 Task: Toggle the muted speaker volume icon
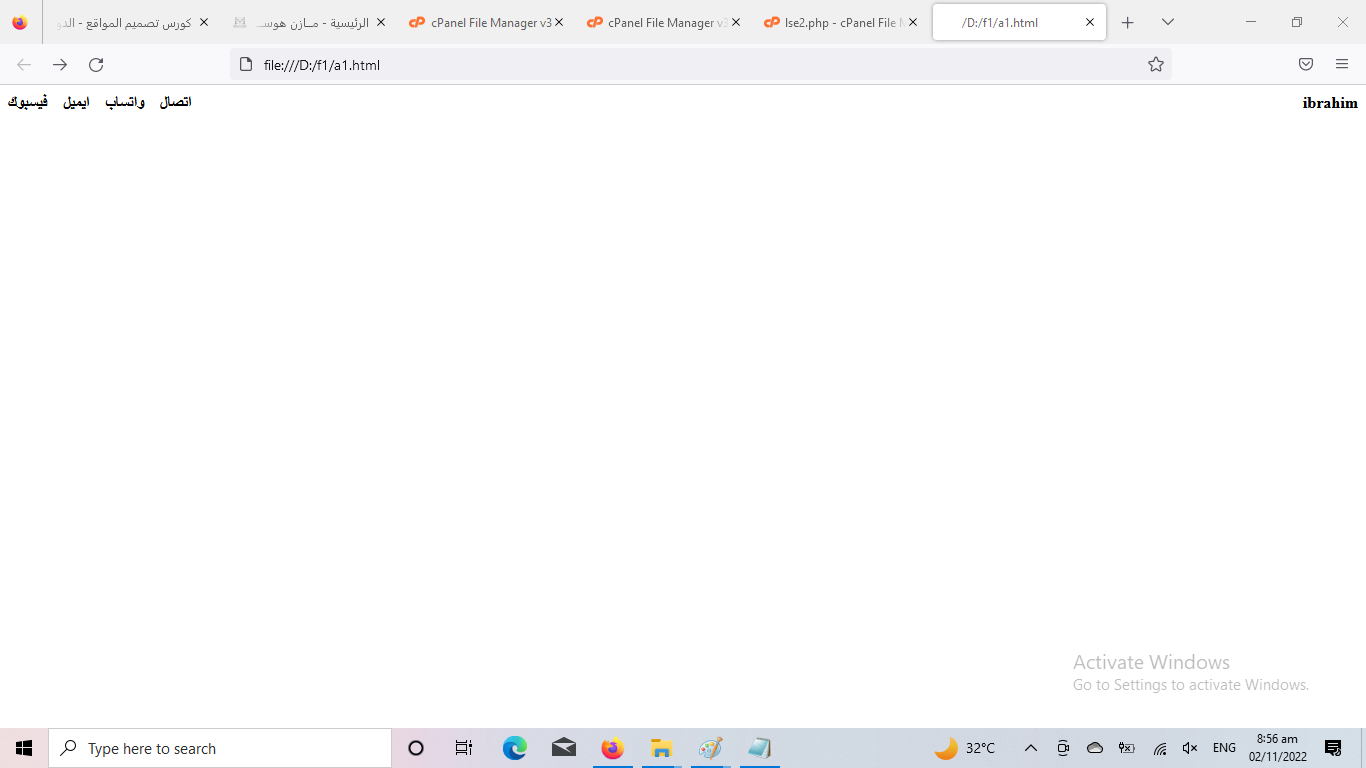1190,748
